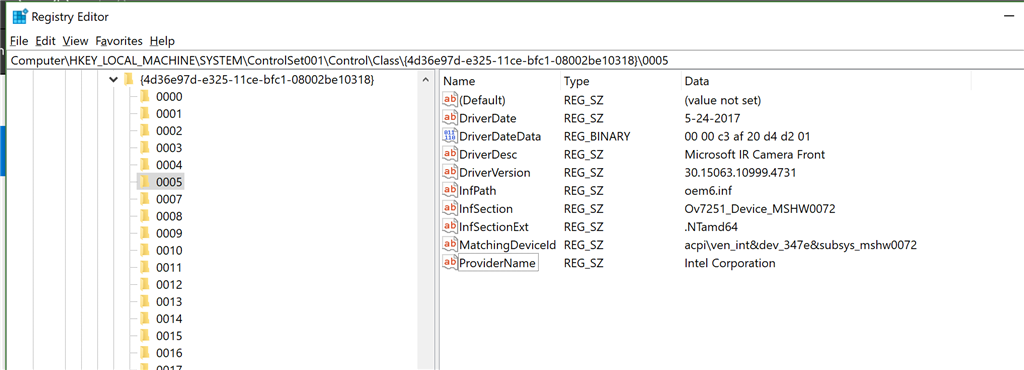Select the DriverDate value name
The height and width of the screenshot is (370, 1024).
[488, 118]
